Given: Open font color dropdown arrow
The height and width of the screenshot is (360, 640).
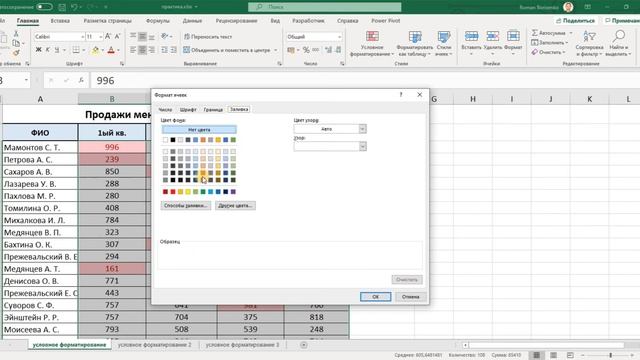Looking at the screenshot, I should 118,50.
